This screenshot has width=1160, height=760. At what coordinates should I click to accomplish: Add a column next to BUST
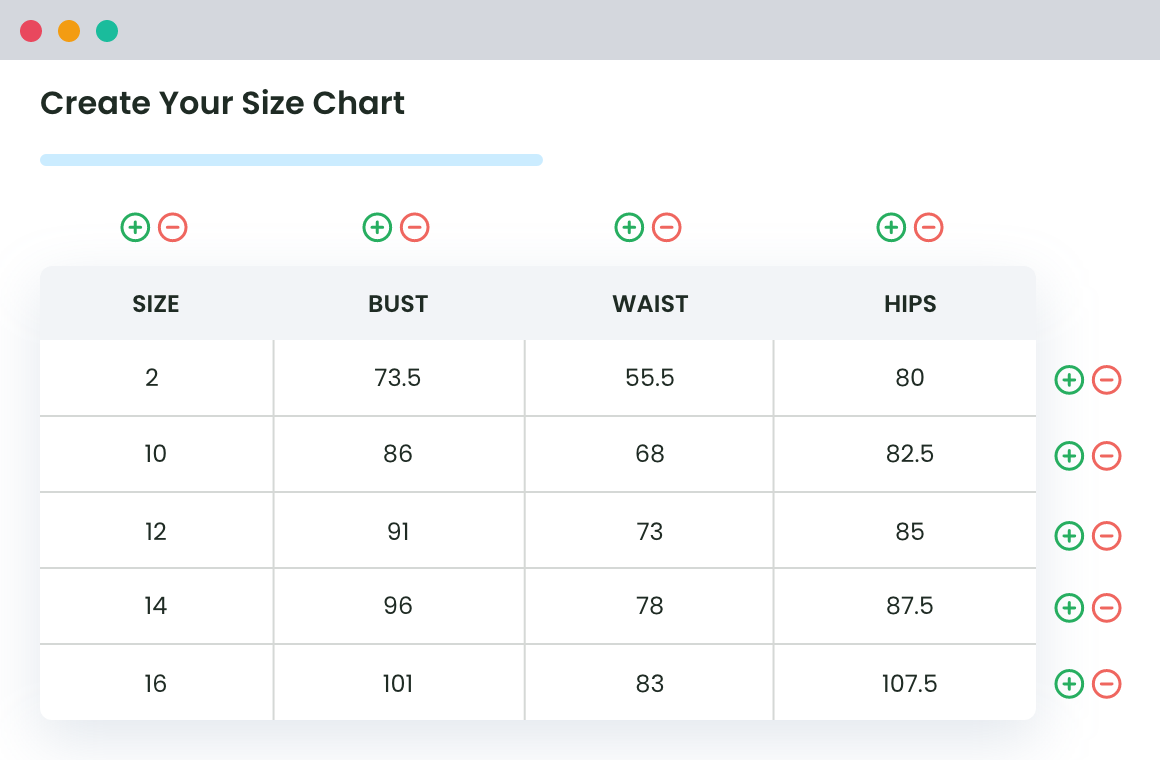[x=377, y=227]
